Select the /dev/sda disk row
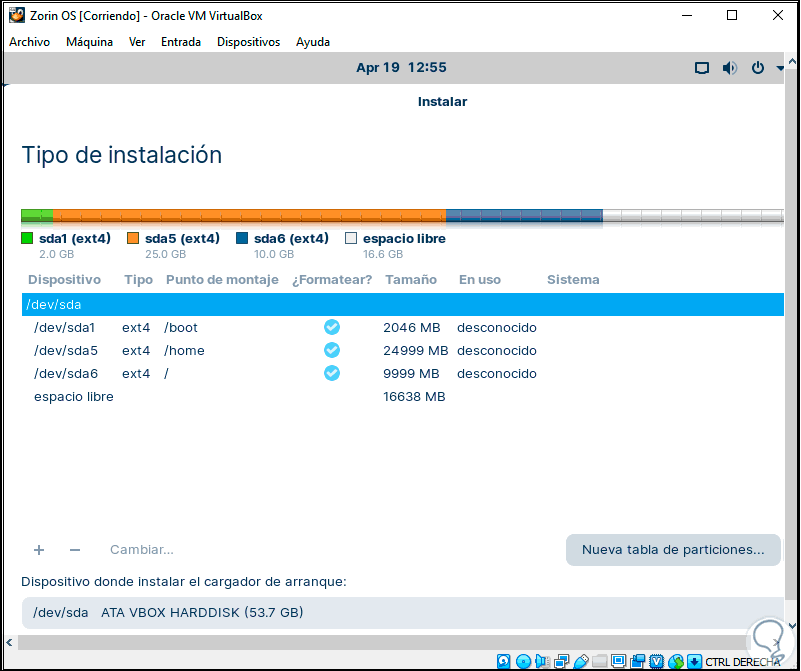Image resolution: width=801 pixels, height=671 pixels. (x=403, y=304)
